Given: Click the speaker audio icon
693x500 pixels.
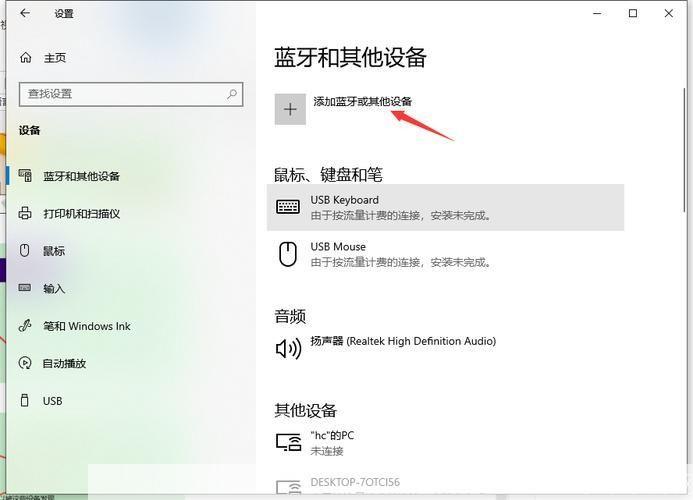Looking at the screenshot, I should tap(288, 348).
